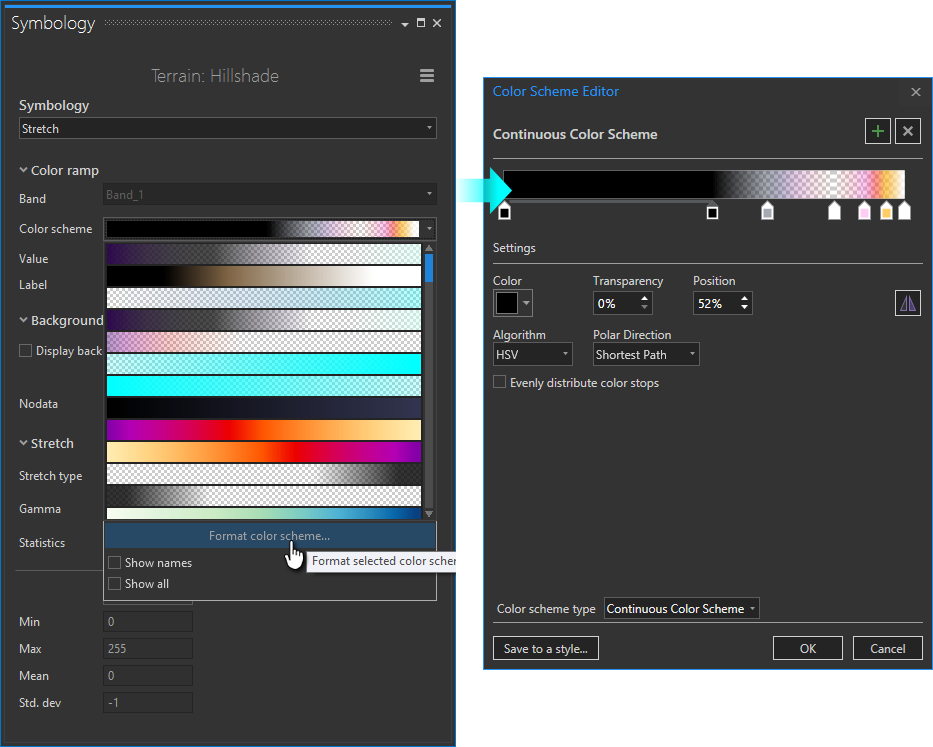Open the Symbology pane hamburger menu
Viewport: 933px width, 747px height.
427,76
